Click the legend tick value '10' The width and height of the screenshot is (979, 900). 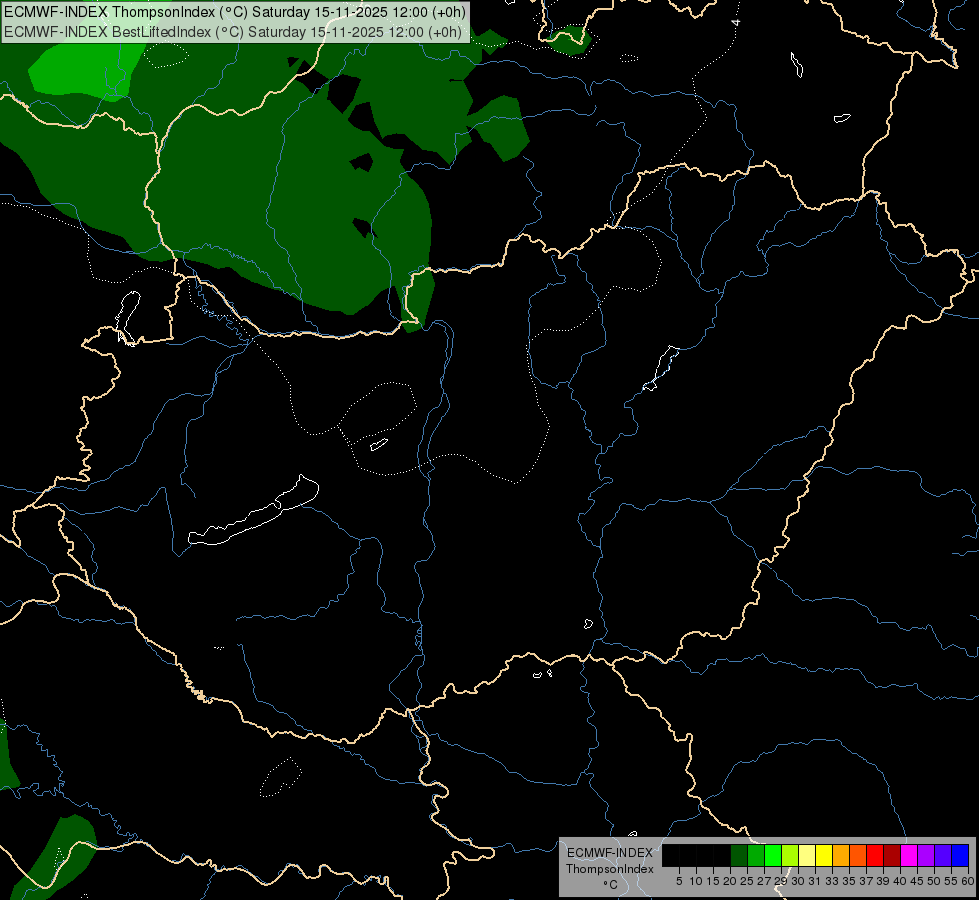click(696, 881)
